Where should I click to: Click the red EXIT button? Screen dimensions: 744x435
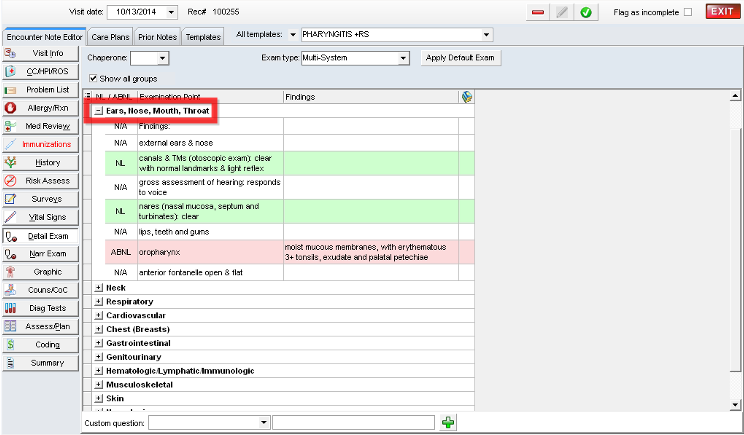pos(722,12)
